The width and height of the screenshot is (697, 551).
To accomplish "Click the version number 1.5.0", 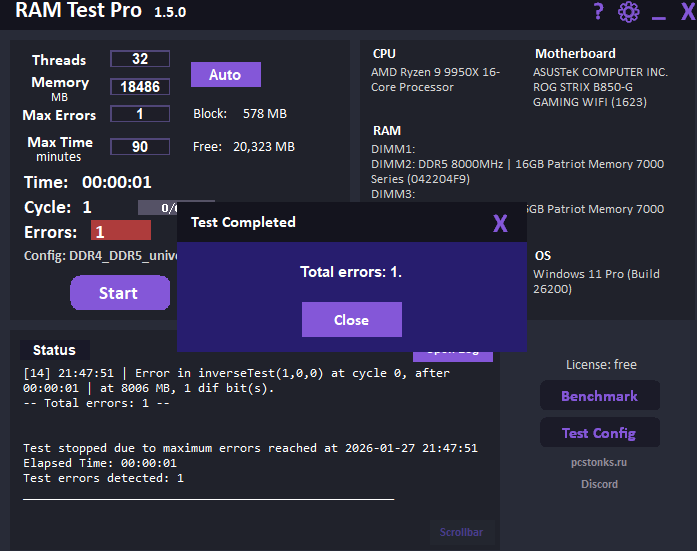I will [170, 12].
